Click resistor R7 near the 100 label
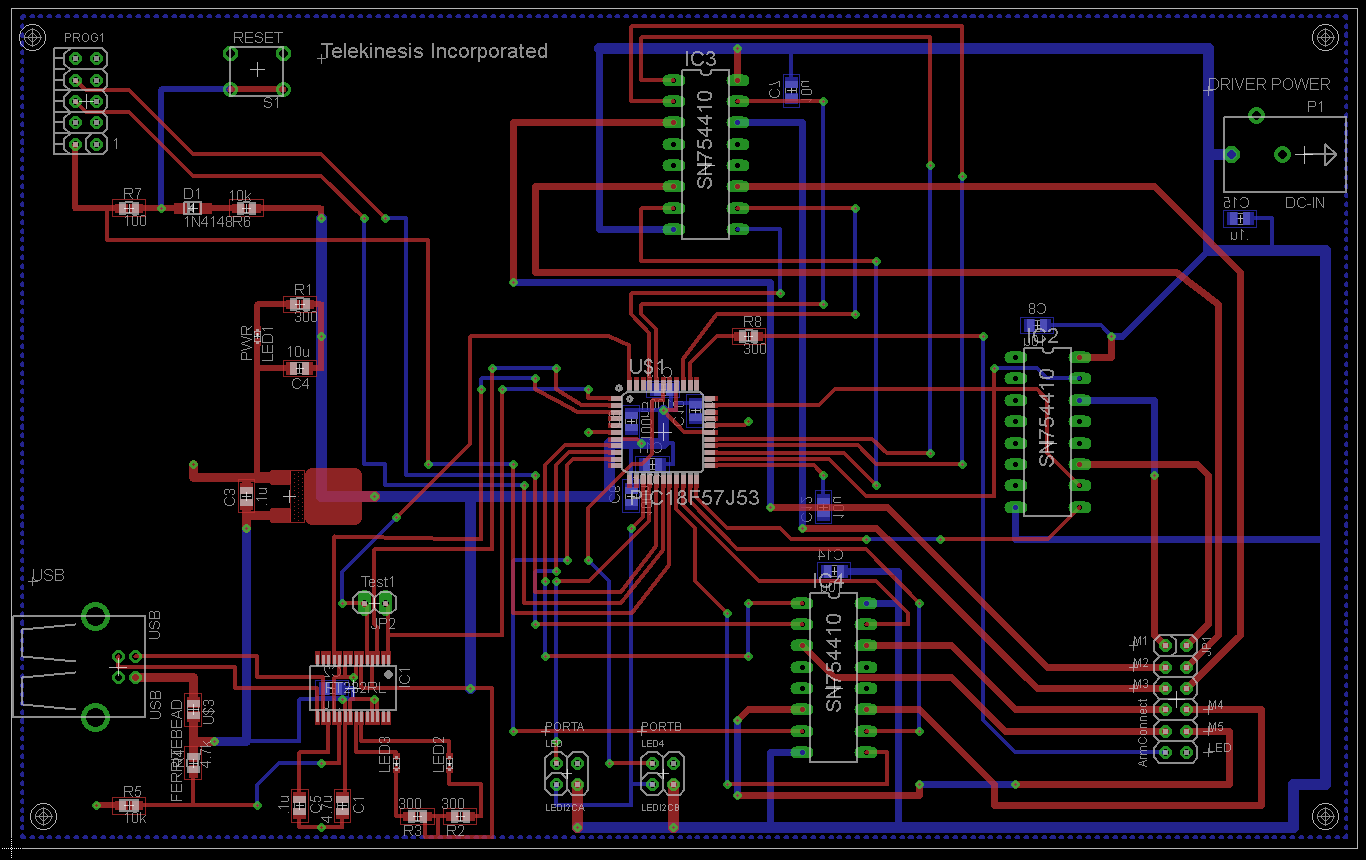The width and height of the screenshot is (1366, 860). click(x=128, y=208)
